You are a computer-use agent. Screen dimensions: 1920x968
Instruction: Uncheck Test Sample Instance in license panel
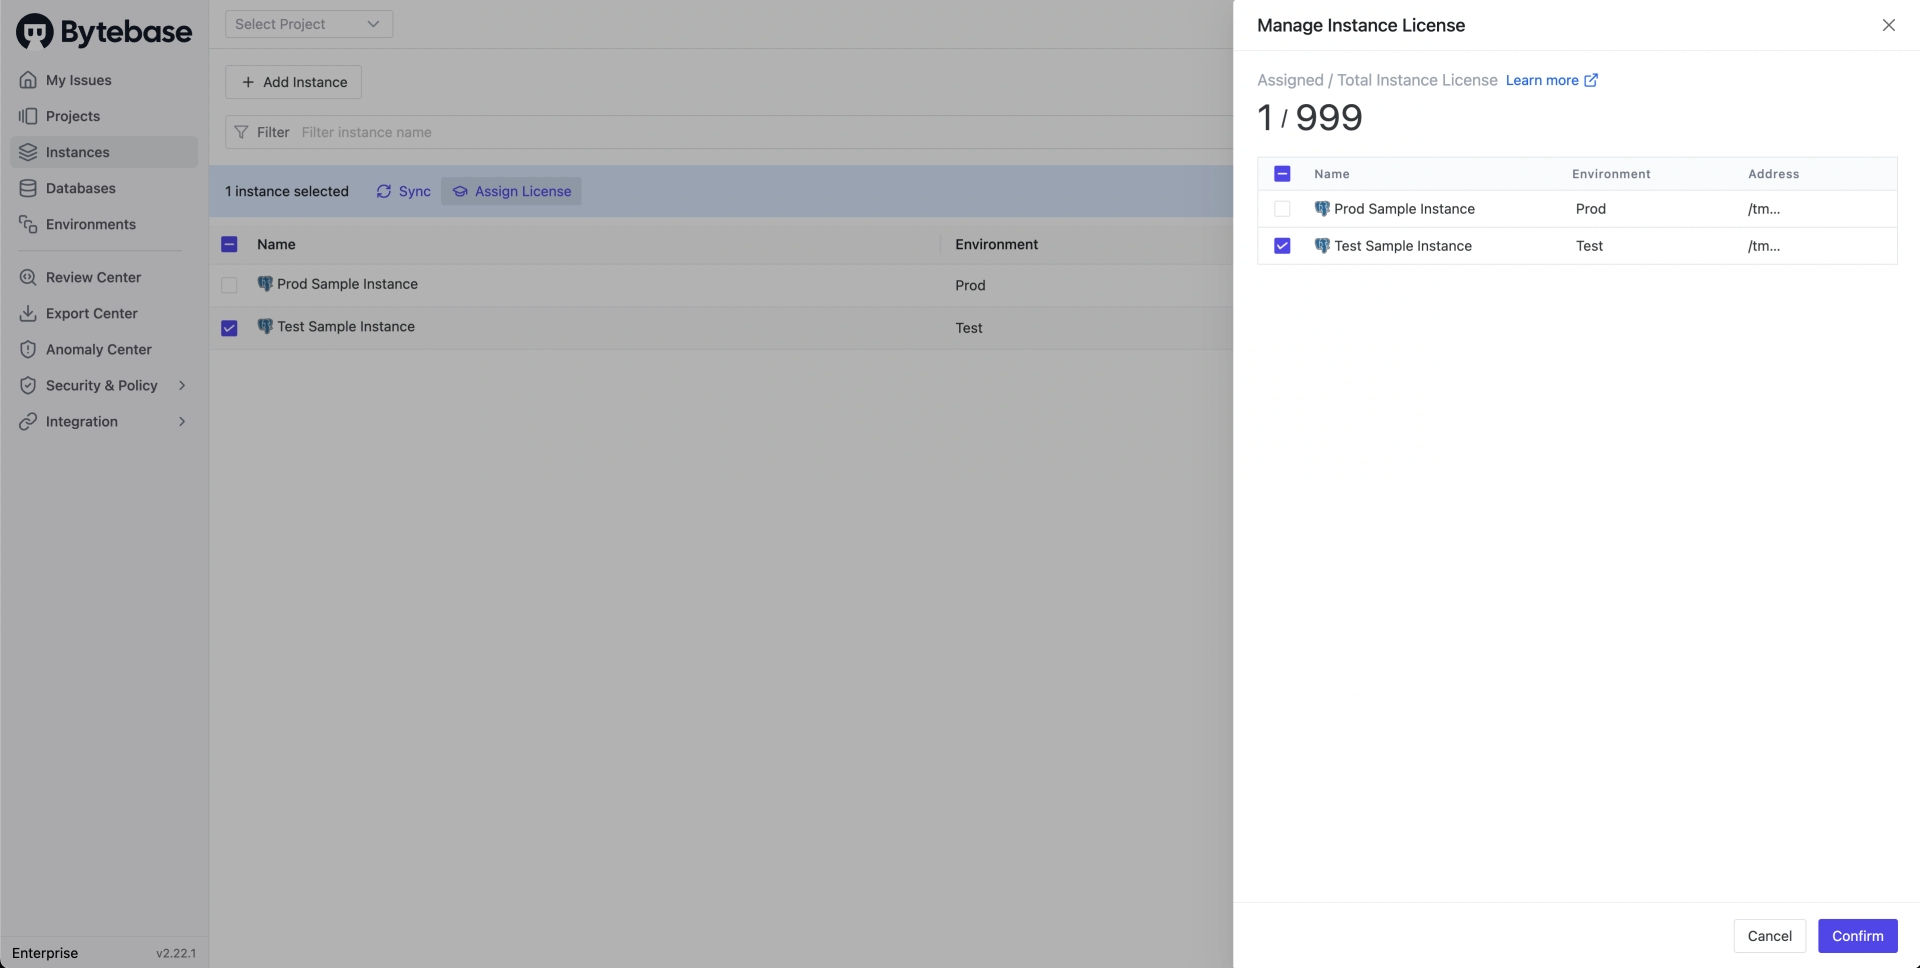point(1282,246)
